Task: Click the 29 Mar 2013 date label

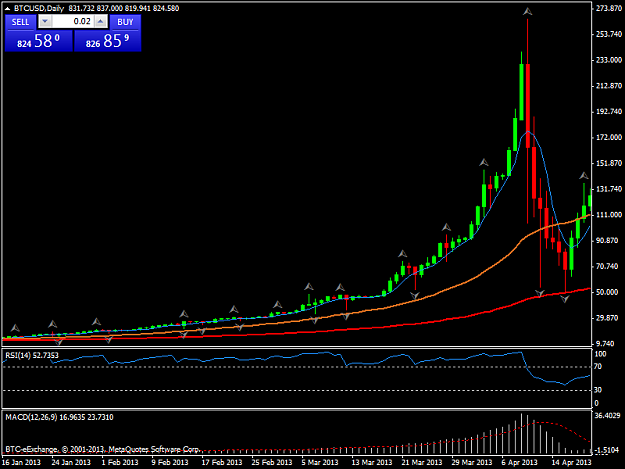Action: click(x=472, y=462)
